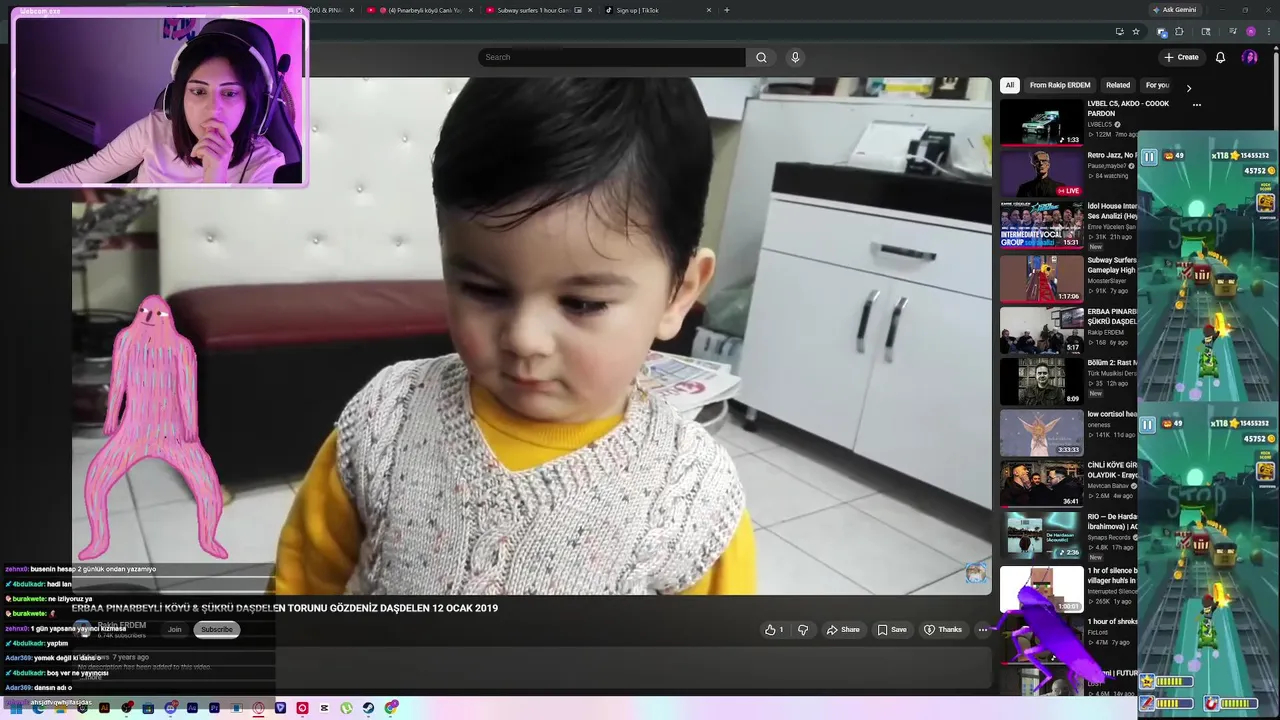Open Retro Jazz live stream thumbnail
Viewport: 1280px width, 720px height.
click(x=1042, y=174)
